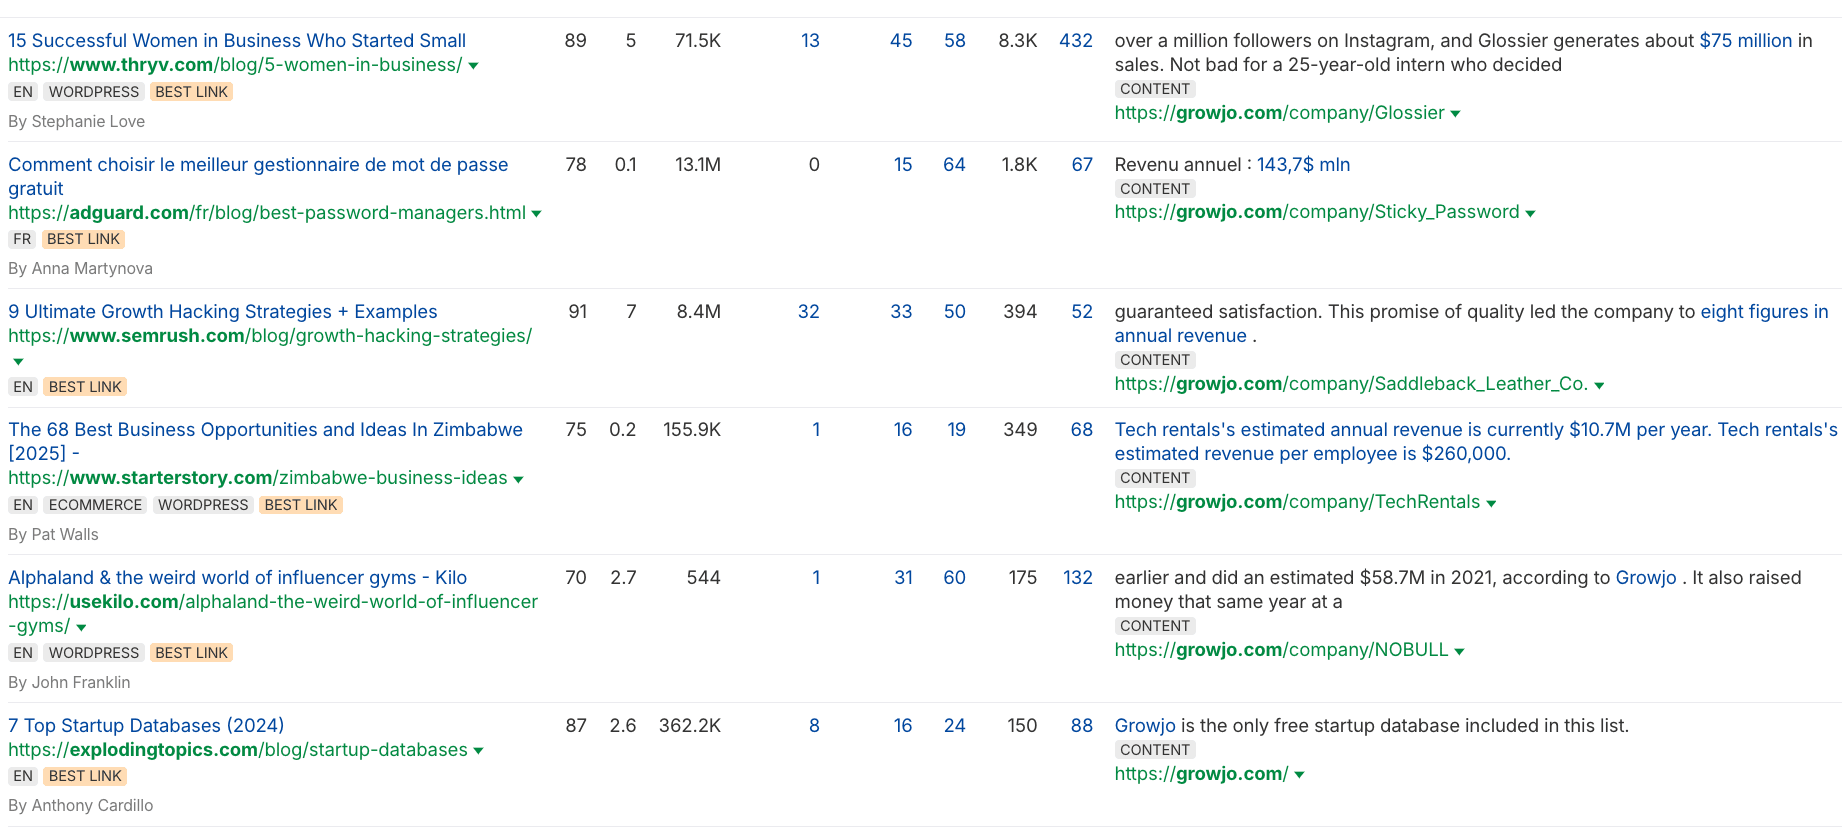
Task: Click keywords 68 in starterstory row
Action: click(1082, 430)
